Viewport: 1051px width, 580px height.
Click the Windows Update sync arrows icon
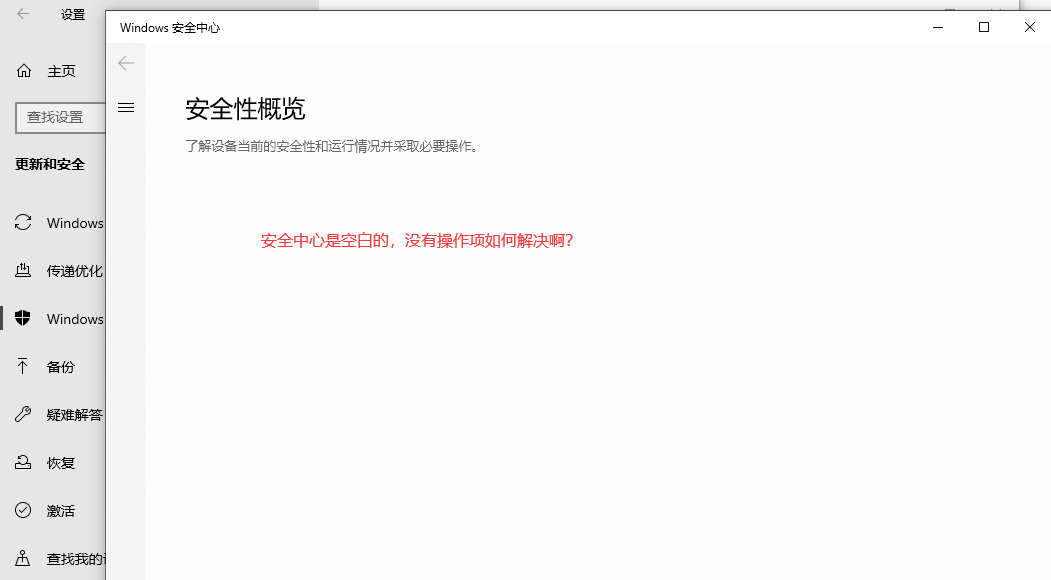[23, 223]
